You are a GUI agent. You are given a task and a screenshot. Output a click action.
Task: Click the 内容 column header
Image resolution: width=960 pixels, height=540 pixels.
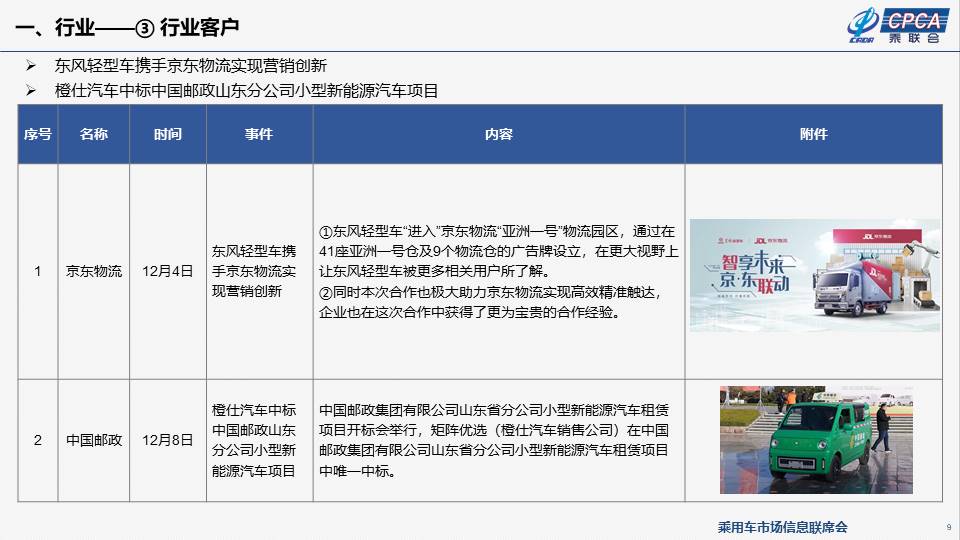tap(499, 134)
